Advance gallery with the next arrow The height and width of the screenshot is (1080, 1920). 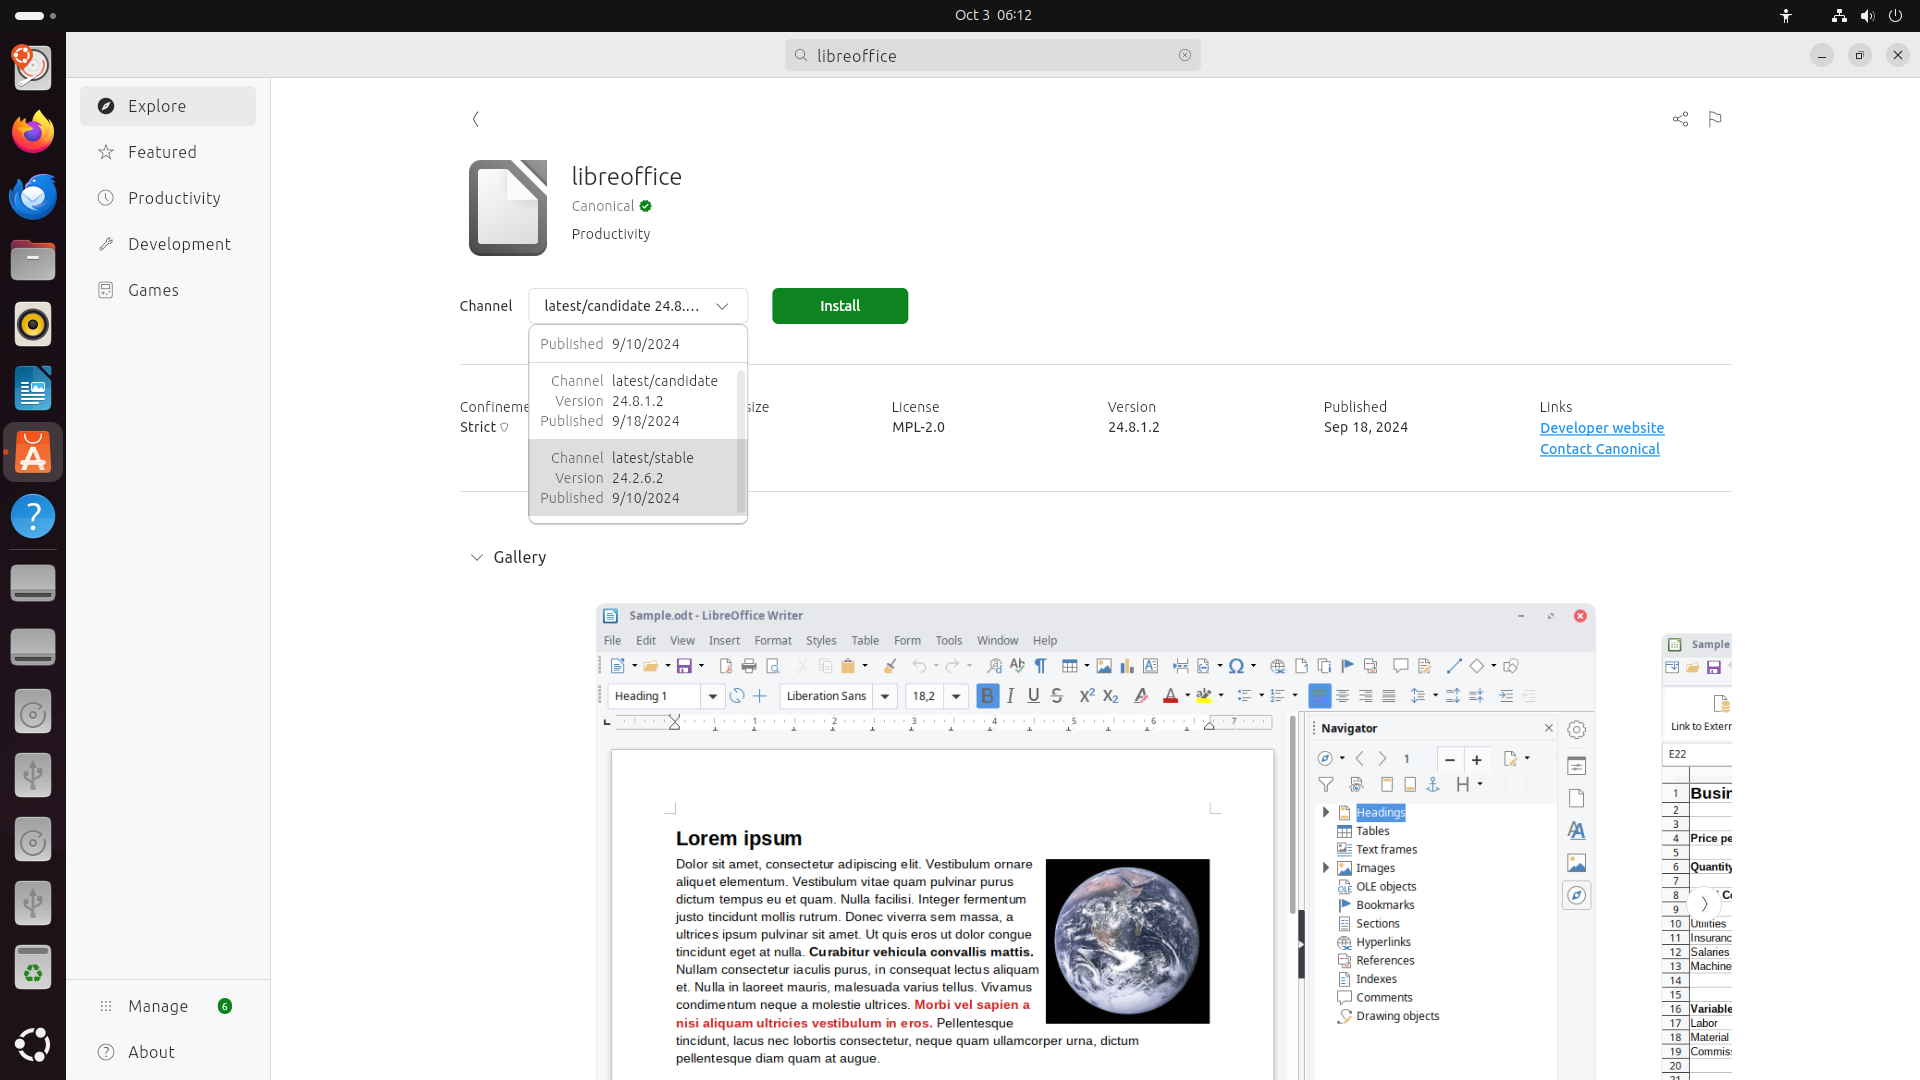coord(1704,903)
